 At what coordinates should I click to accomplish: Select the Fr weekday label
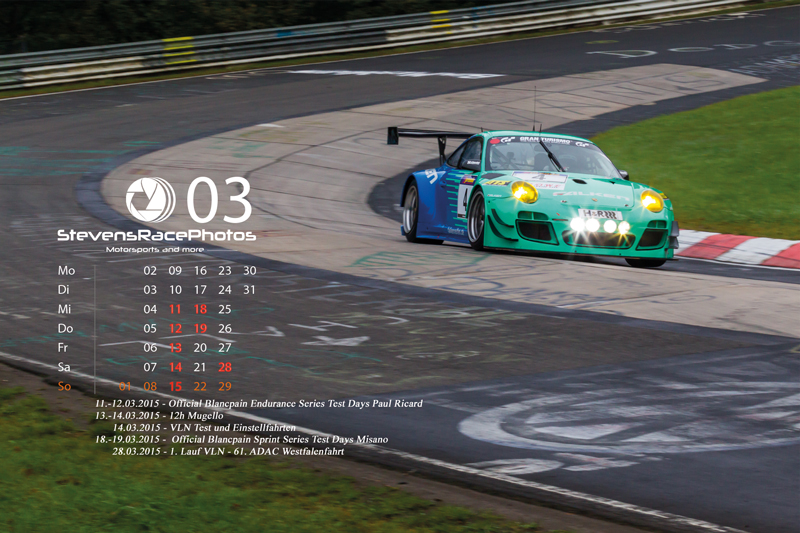(63, 347)
